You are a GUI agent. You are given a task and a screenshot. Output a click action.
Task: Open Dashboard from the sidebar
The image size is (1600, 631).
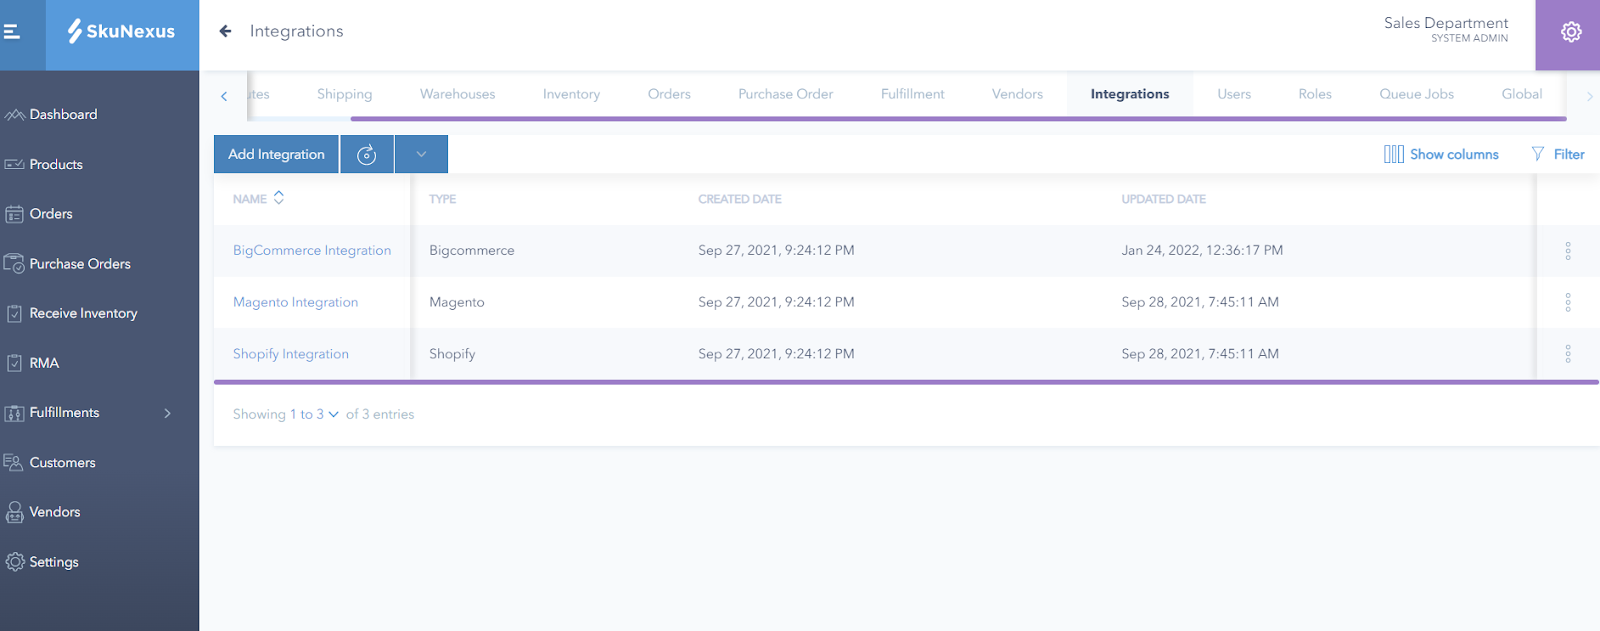(63, 115)
